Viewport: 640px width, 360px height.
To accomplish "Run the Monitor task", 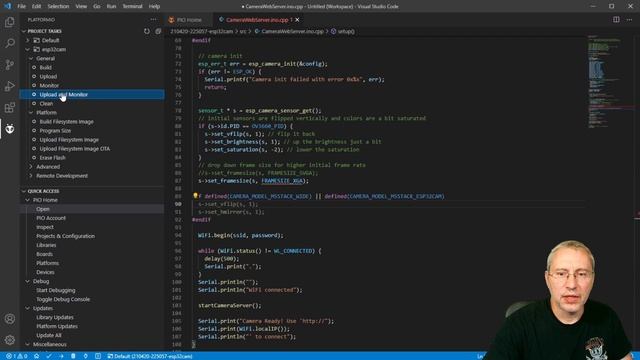I will coord(49,85).
